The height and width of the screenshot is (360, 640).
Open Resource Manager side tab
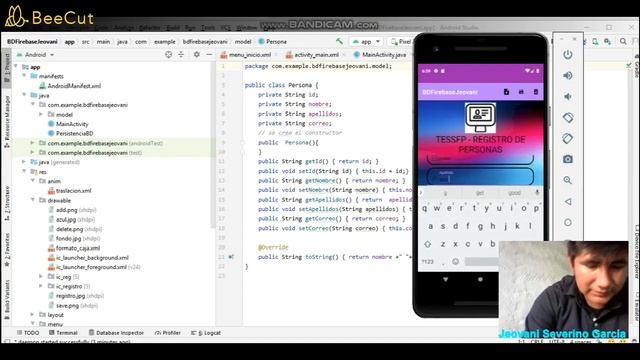7,122
